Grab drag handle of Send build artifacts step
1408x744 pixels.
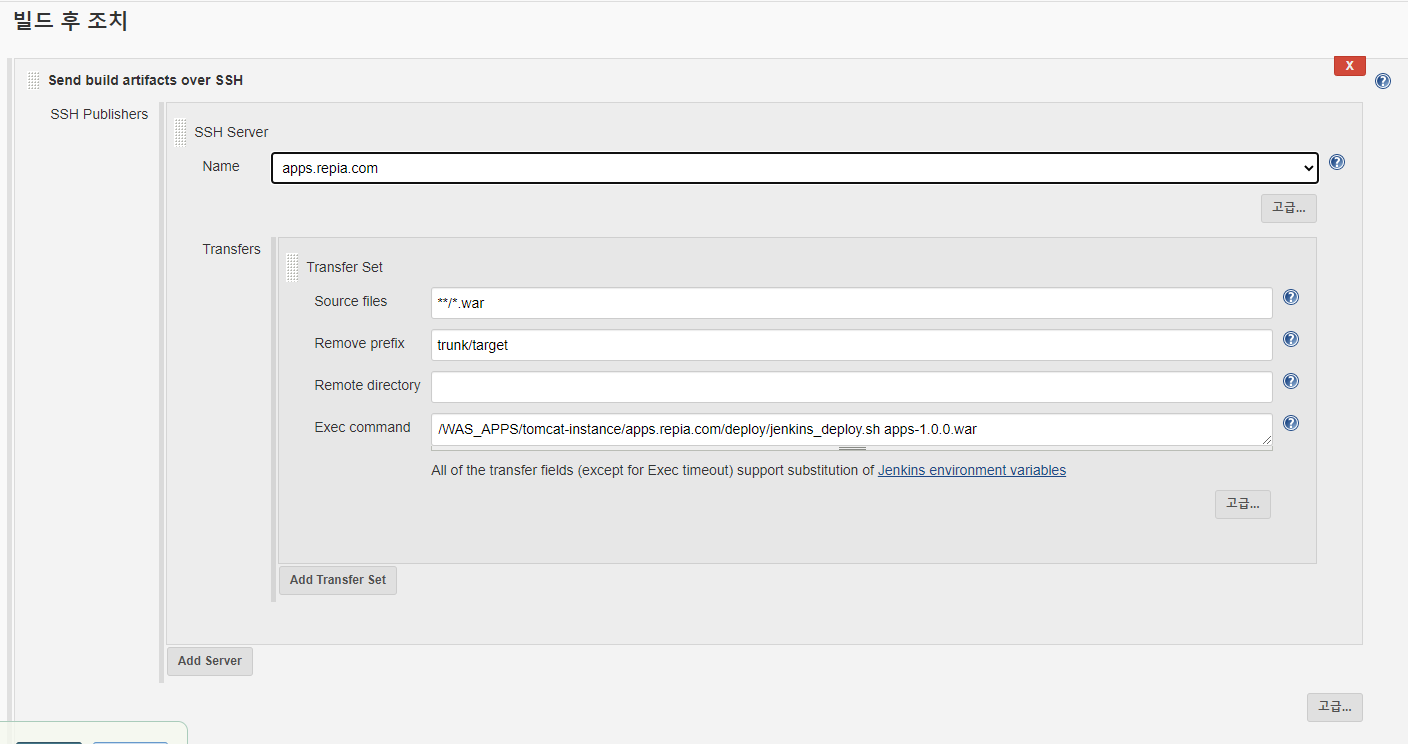(x=34, y=80)
